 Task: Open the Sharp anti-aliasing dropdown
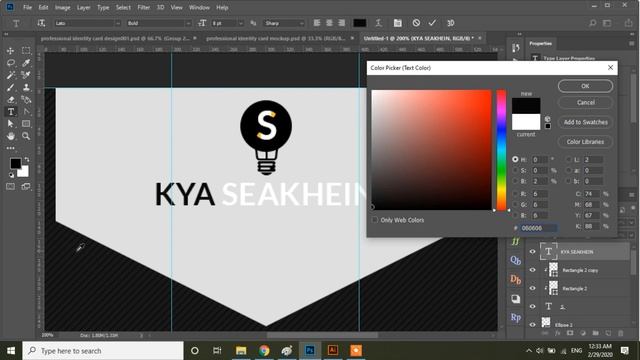[x=302, y=23]
